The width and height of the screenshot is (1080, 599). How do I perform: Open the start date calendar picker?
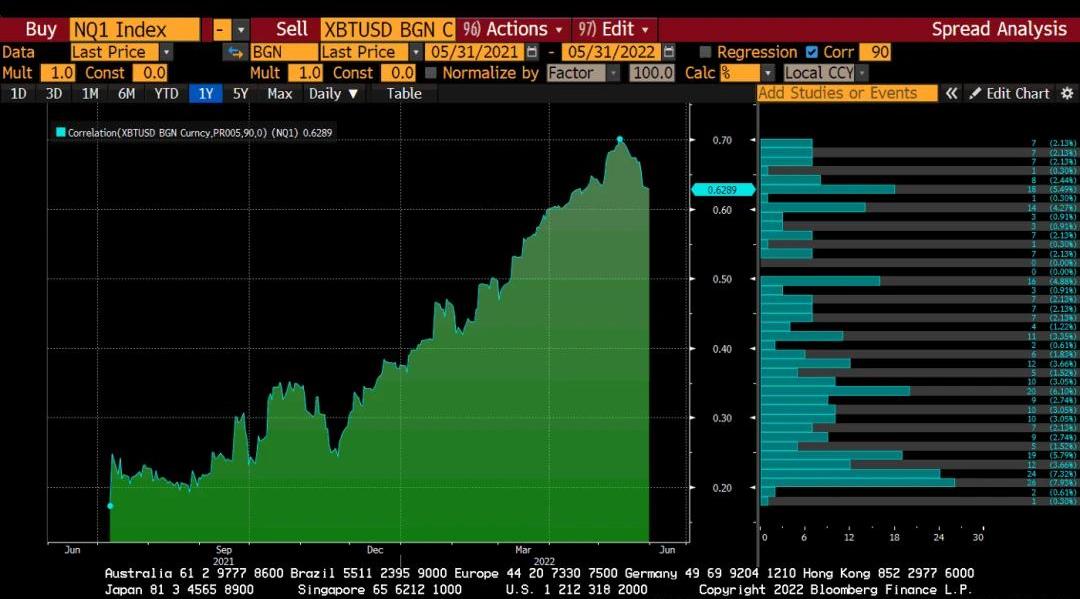pyautogui.click(x=532, y=52)
